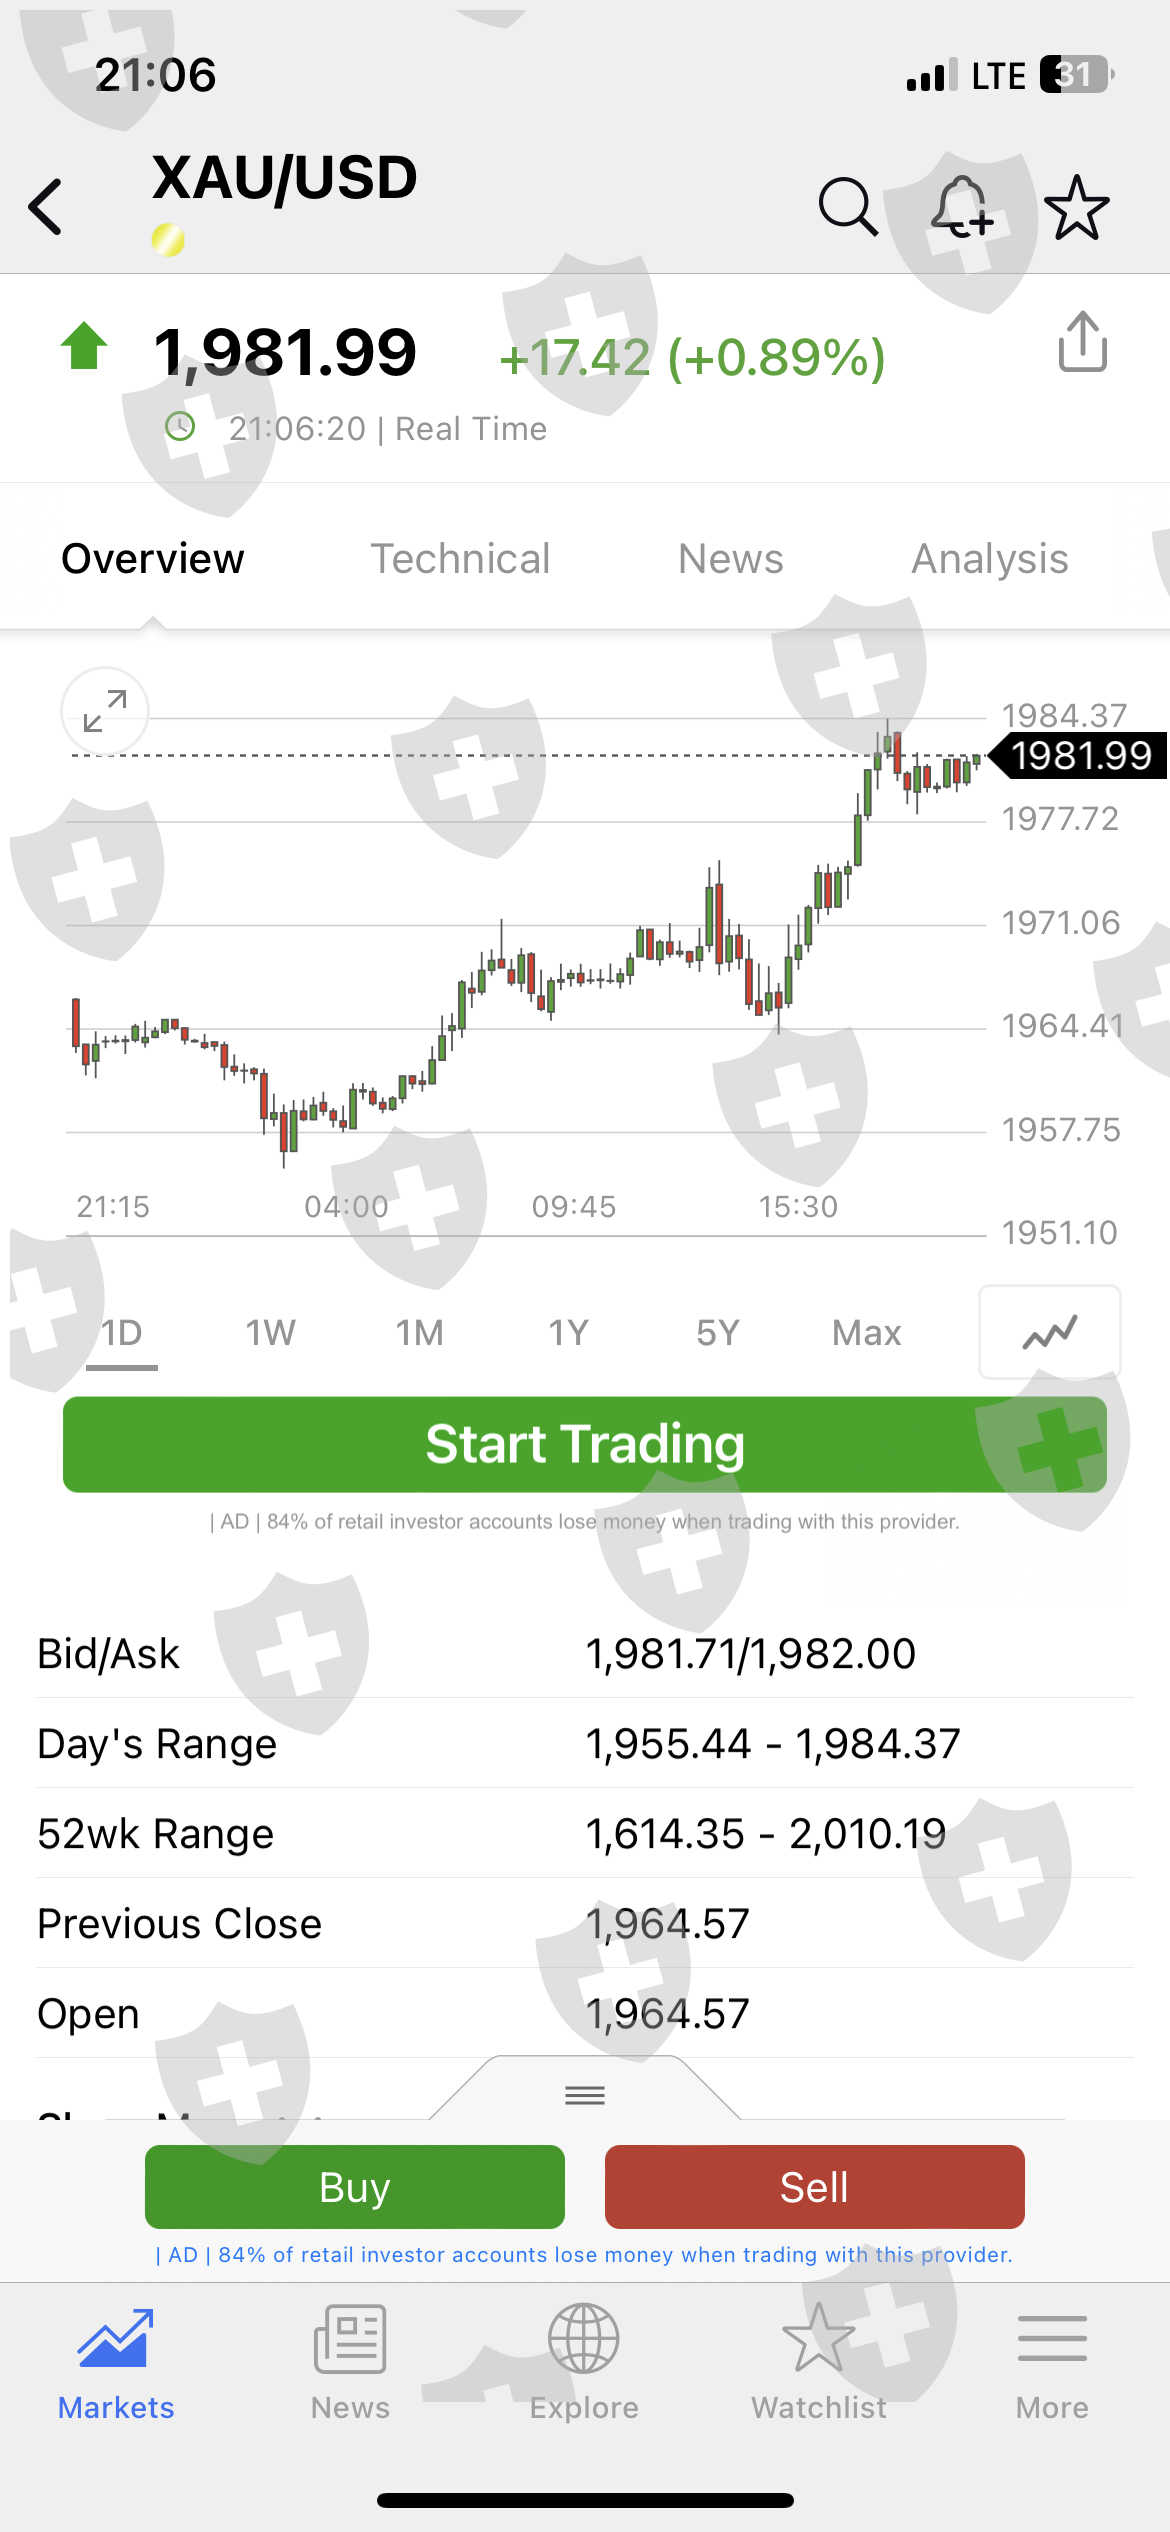This screenshot has width=1170, height=2532.
Task: Open Watchlist in the bottom bar
Action: pyautogui.click(x=819, y=2361)
